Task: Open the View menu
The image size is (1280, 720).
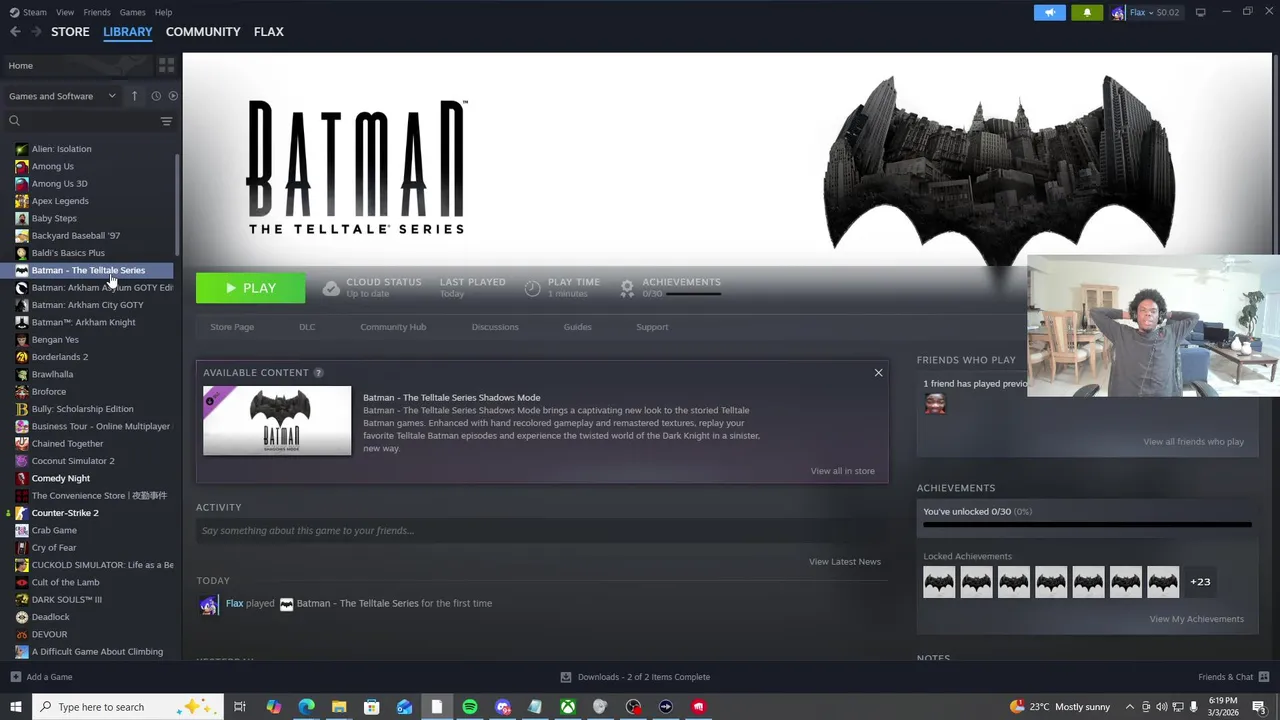Action: click(x=65, y=12)
